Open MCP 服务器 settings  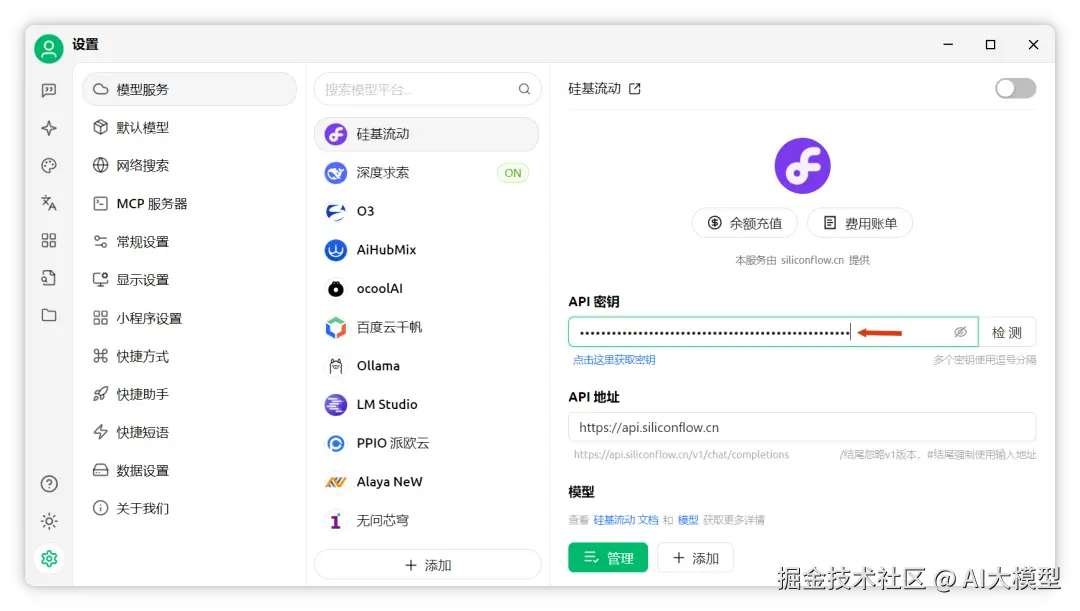point(189,204)
